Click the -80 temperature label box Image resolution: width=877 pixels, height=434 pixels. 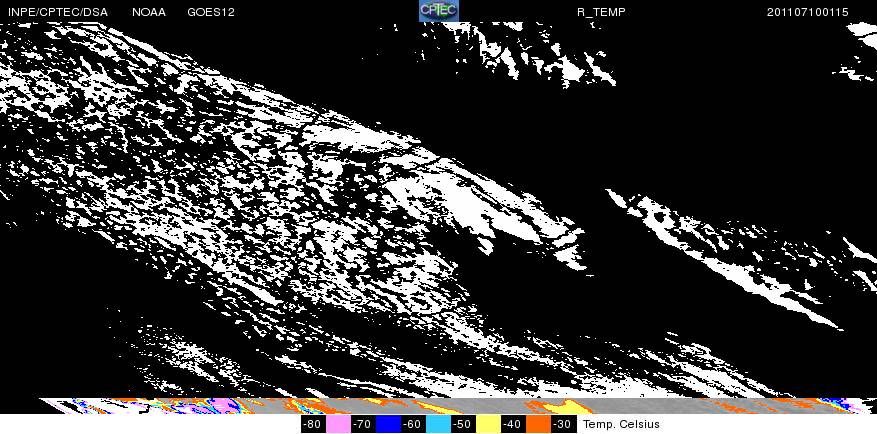tap(313, 424)
